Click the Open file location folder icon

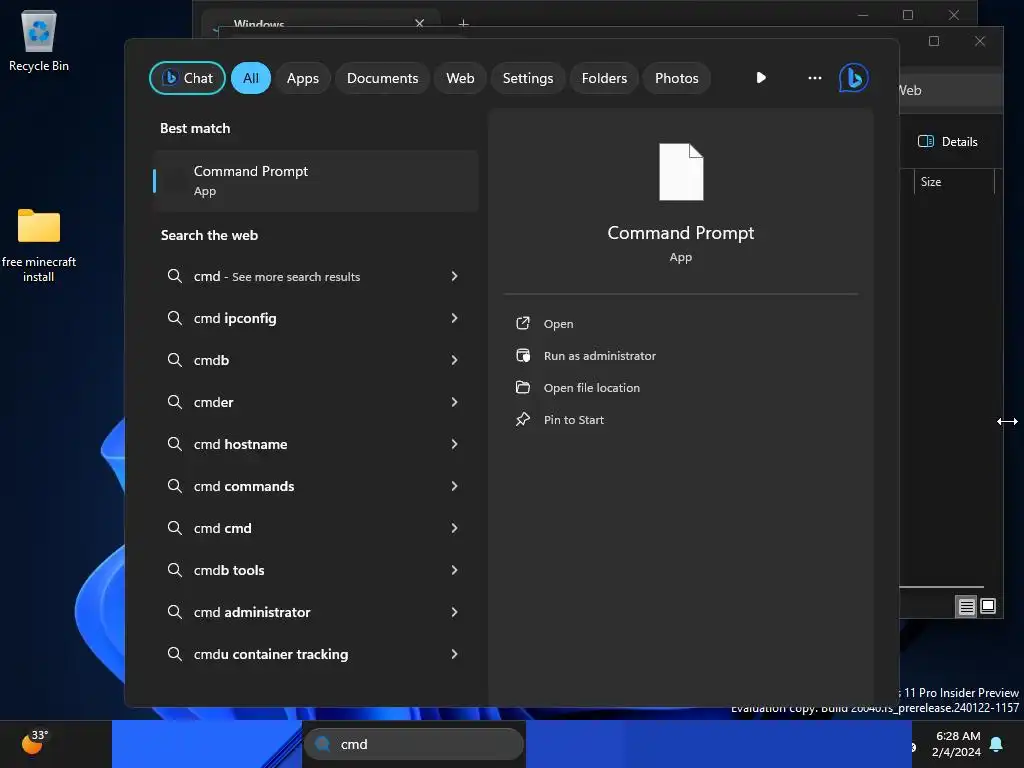pyautogui.click(x=523, y=387)
